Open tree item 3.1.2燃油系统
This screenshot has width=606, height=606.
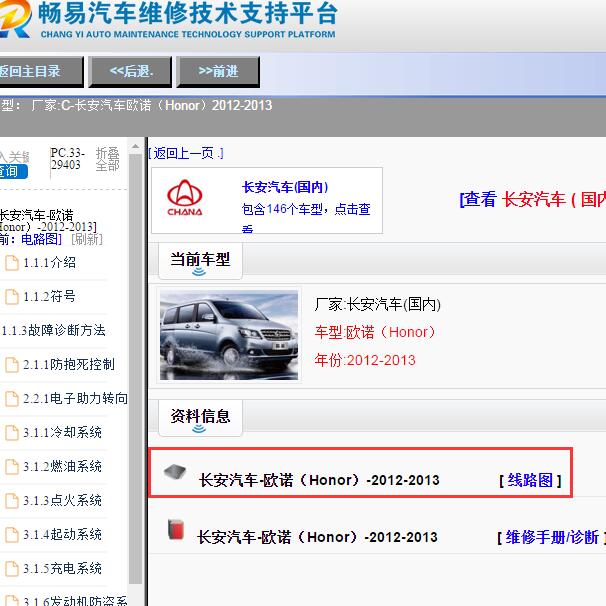click(63, 466)
